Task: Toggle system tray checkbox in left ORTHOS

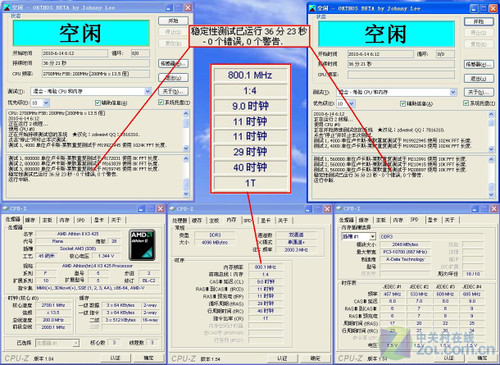Action: 161,102
